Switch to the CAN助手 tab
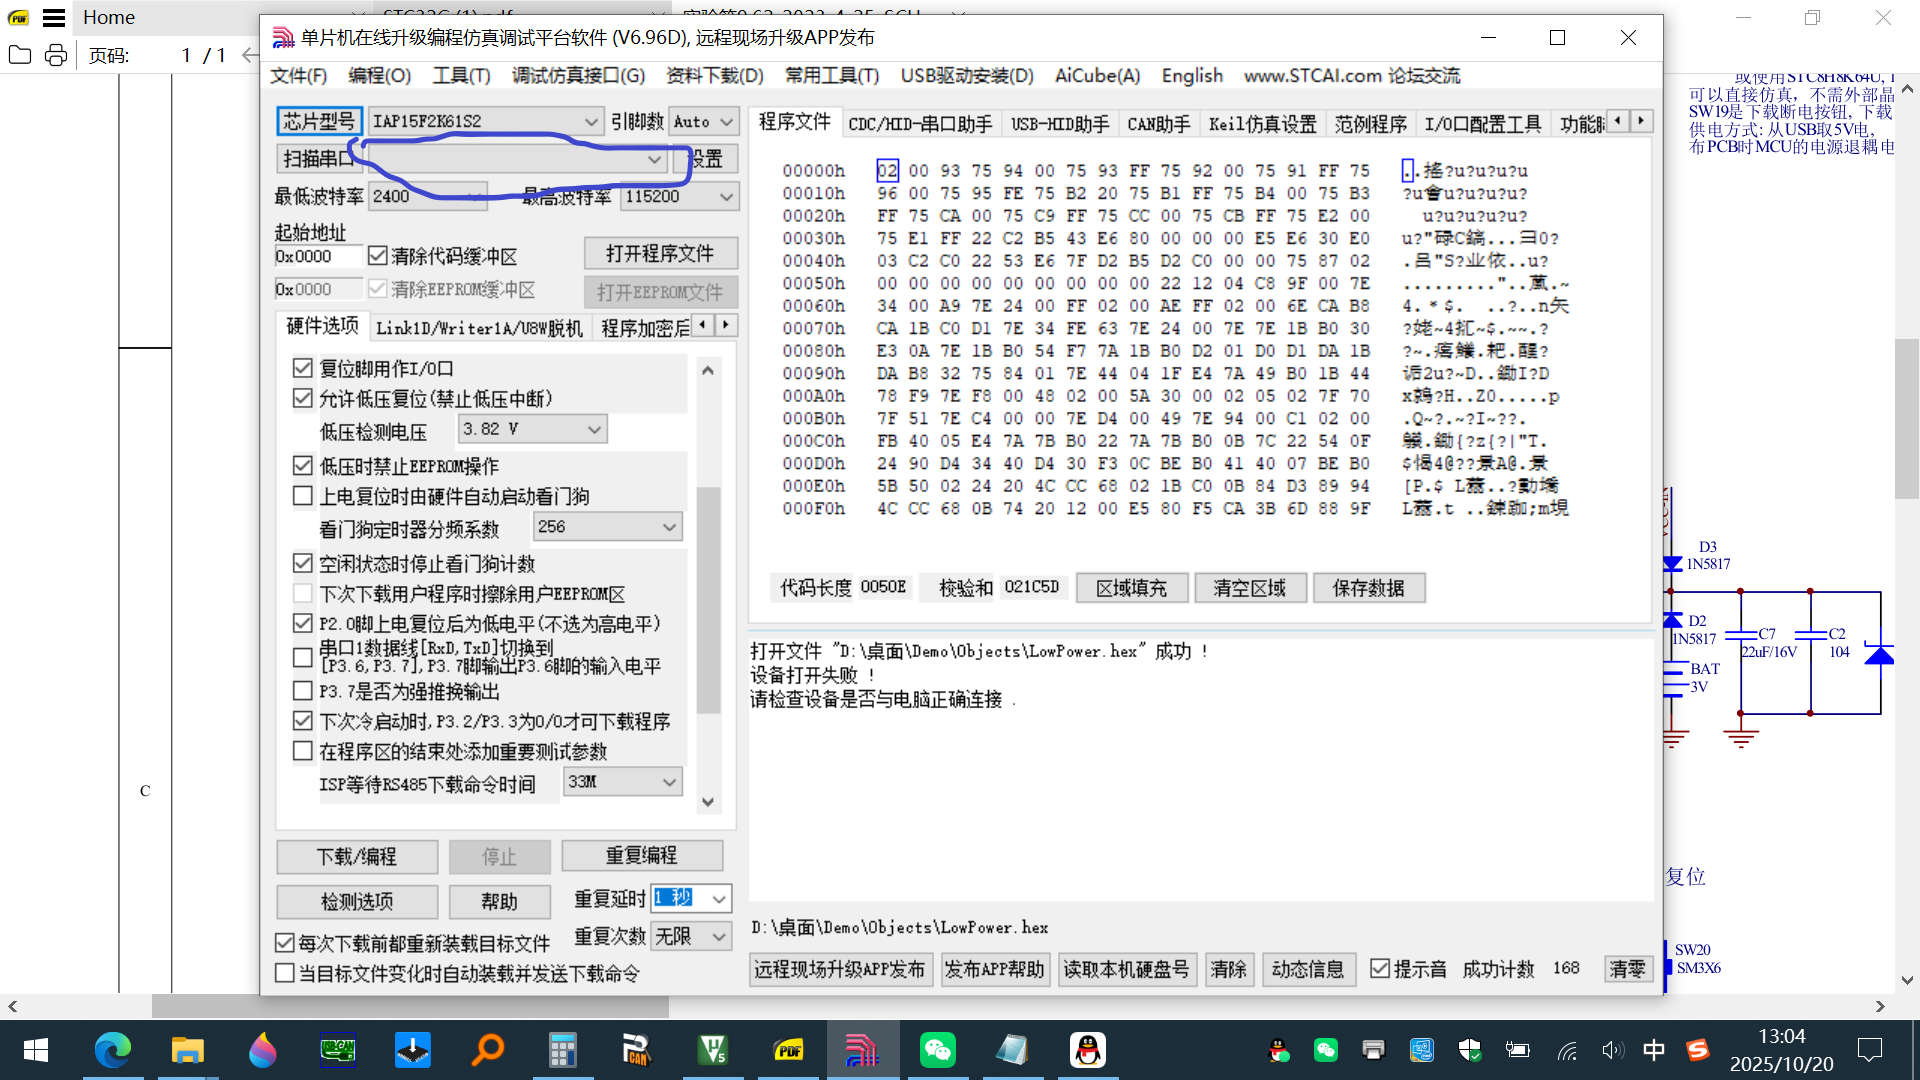This screenshot has width=1920, height=1080. point(1158,124)
